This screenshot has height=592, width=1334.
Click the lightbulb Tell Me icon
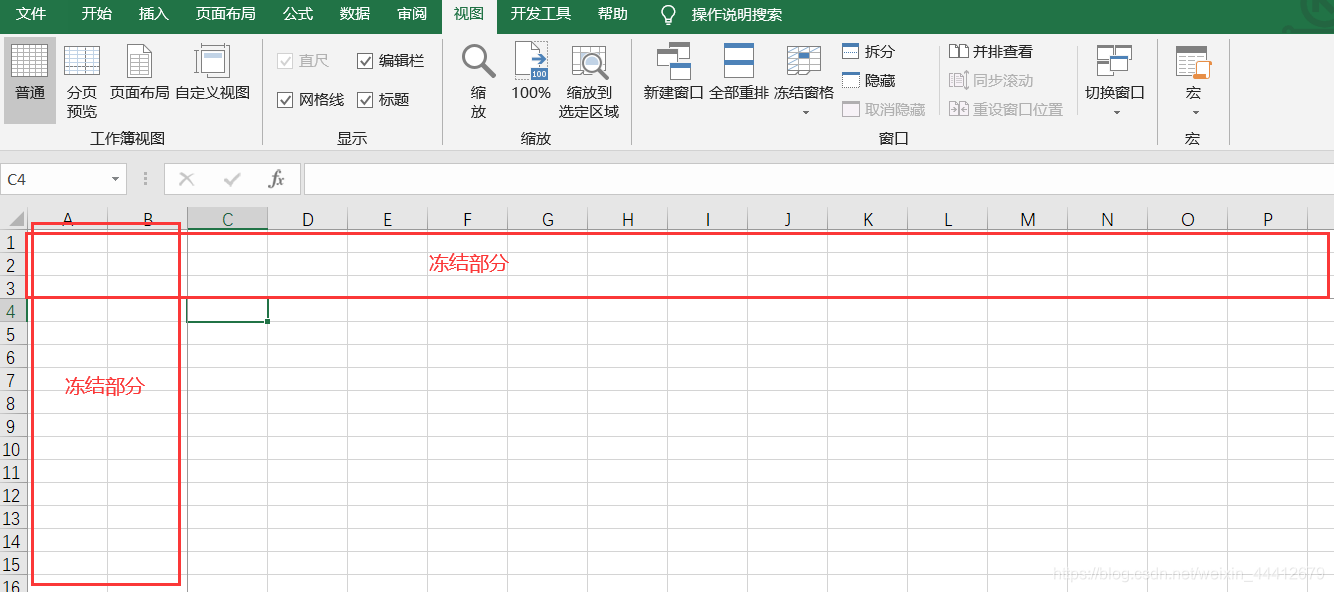pyautogui.click(x=669, y=14)
